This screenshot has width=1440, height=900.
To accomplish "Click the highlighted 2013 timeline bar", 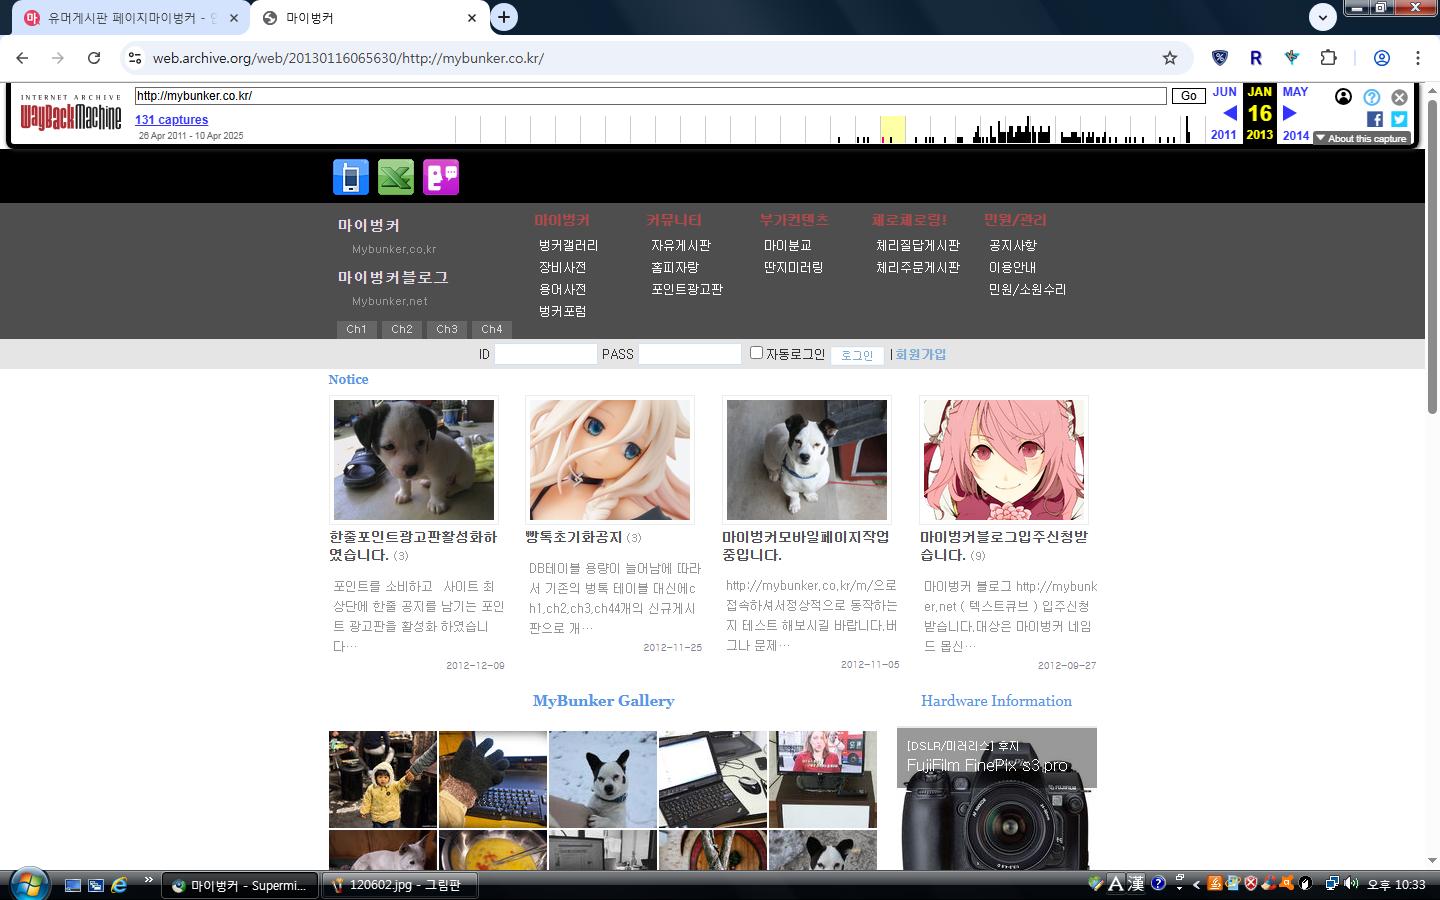I will [x=892, y=130].
